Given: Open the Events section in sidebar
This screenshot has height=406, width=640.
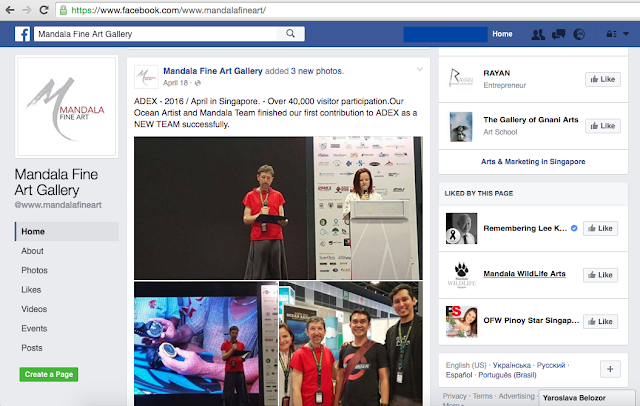Looking at the screenshot, I should click(34, 328).
